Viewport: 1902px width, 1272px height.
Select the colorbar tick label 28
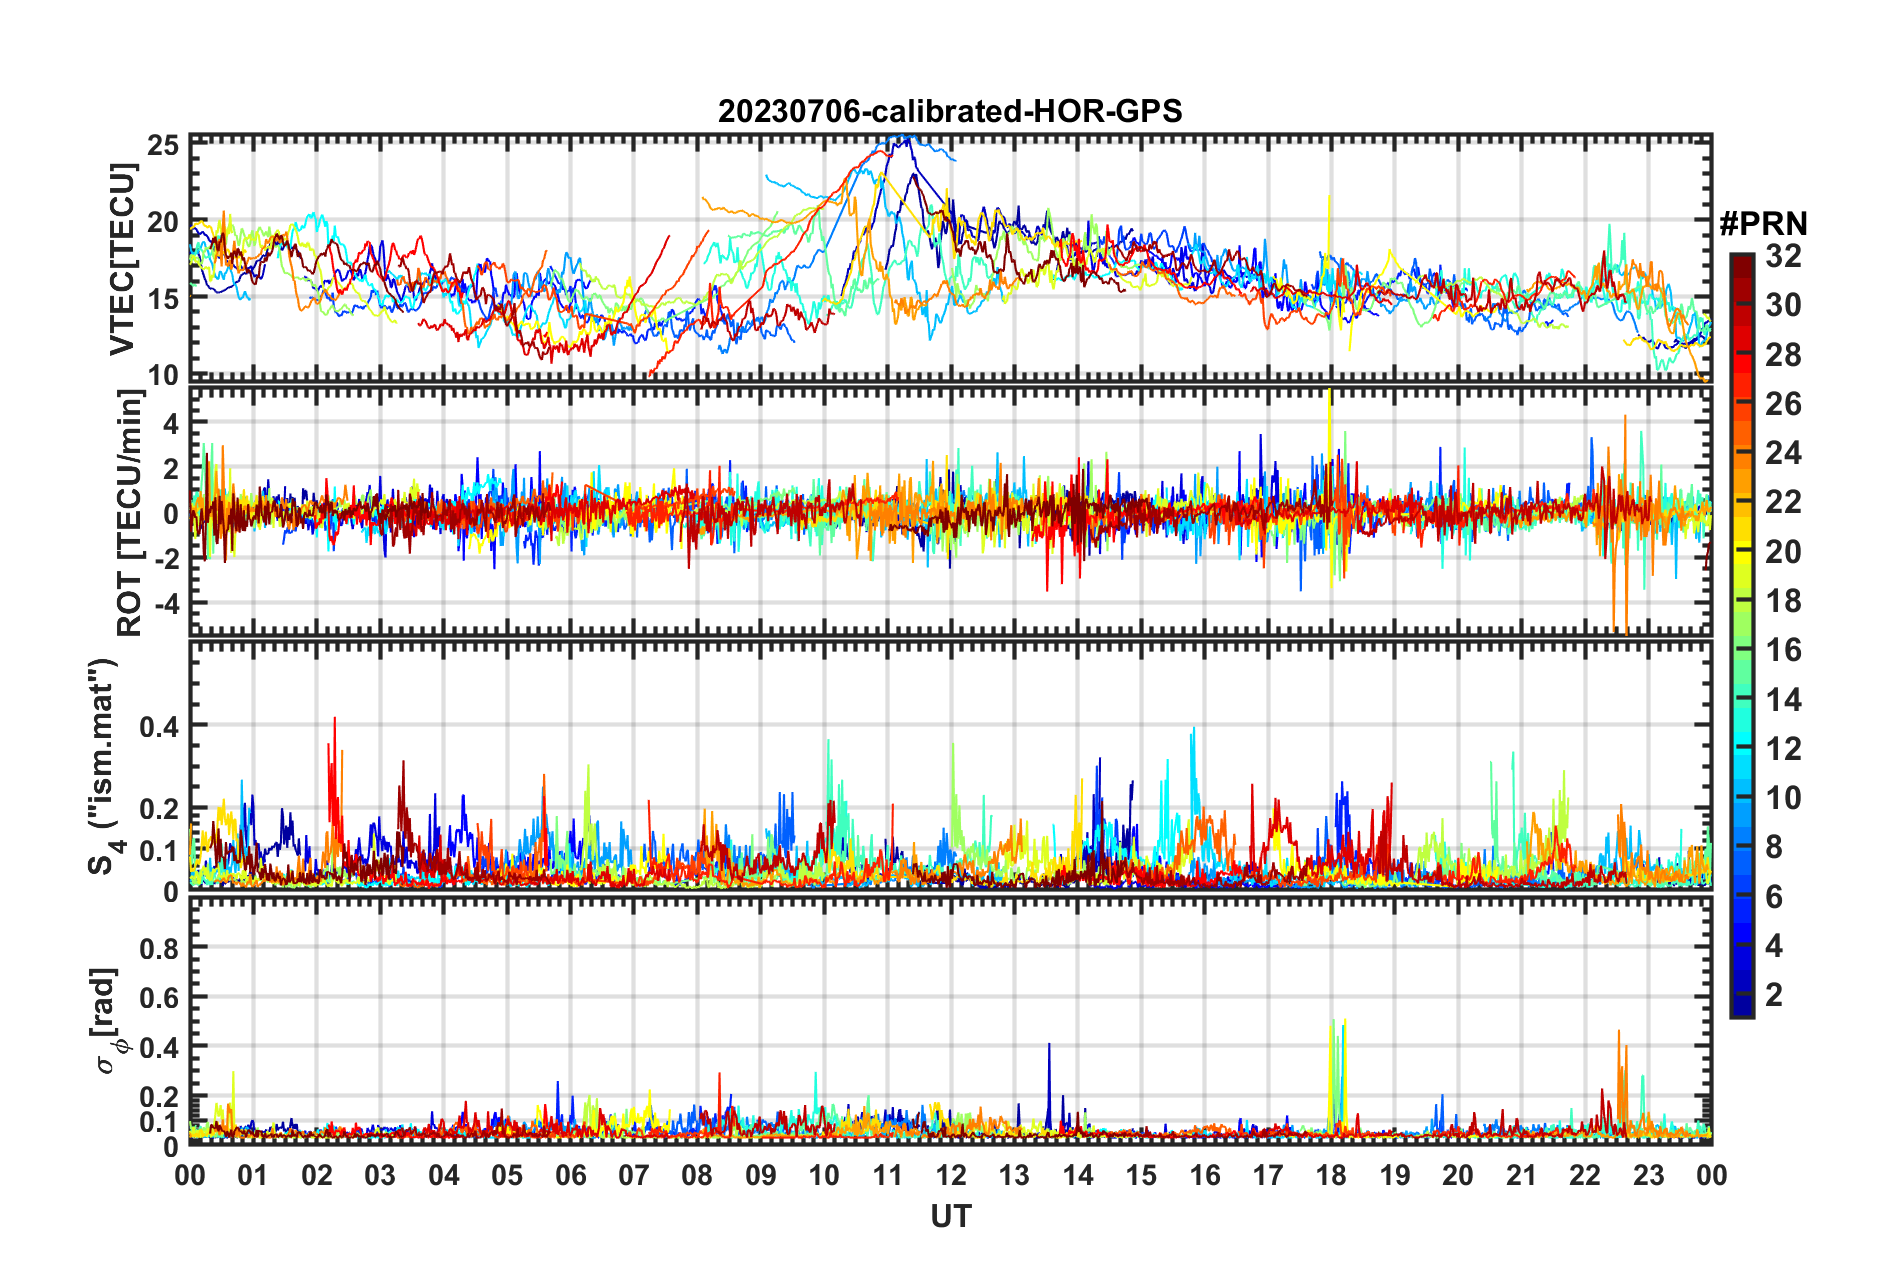[1783, 355]
